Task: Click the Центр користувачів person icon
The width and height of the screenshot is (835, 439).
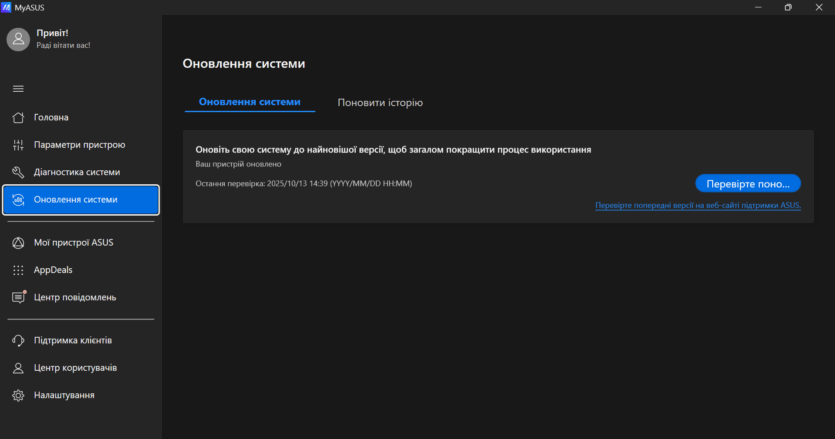Action: click(x=18, y=368)
